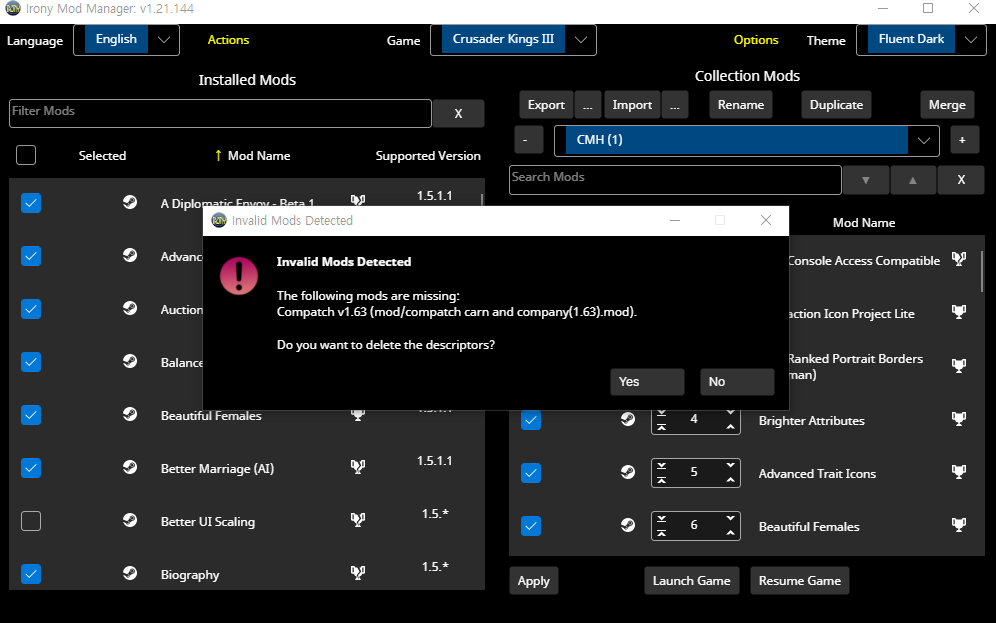Open the Language dropdown arrow
This screenshot has height=623, width=996.
tap(164, 40)
